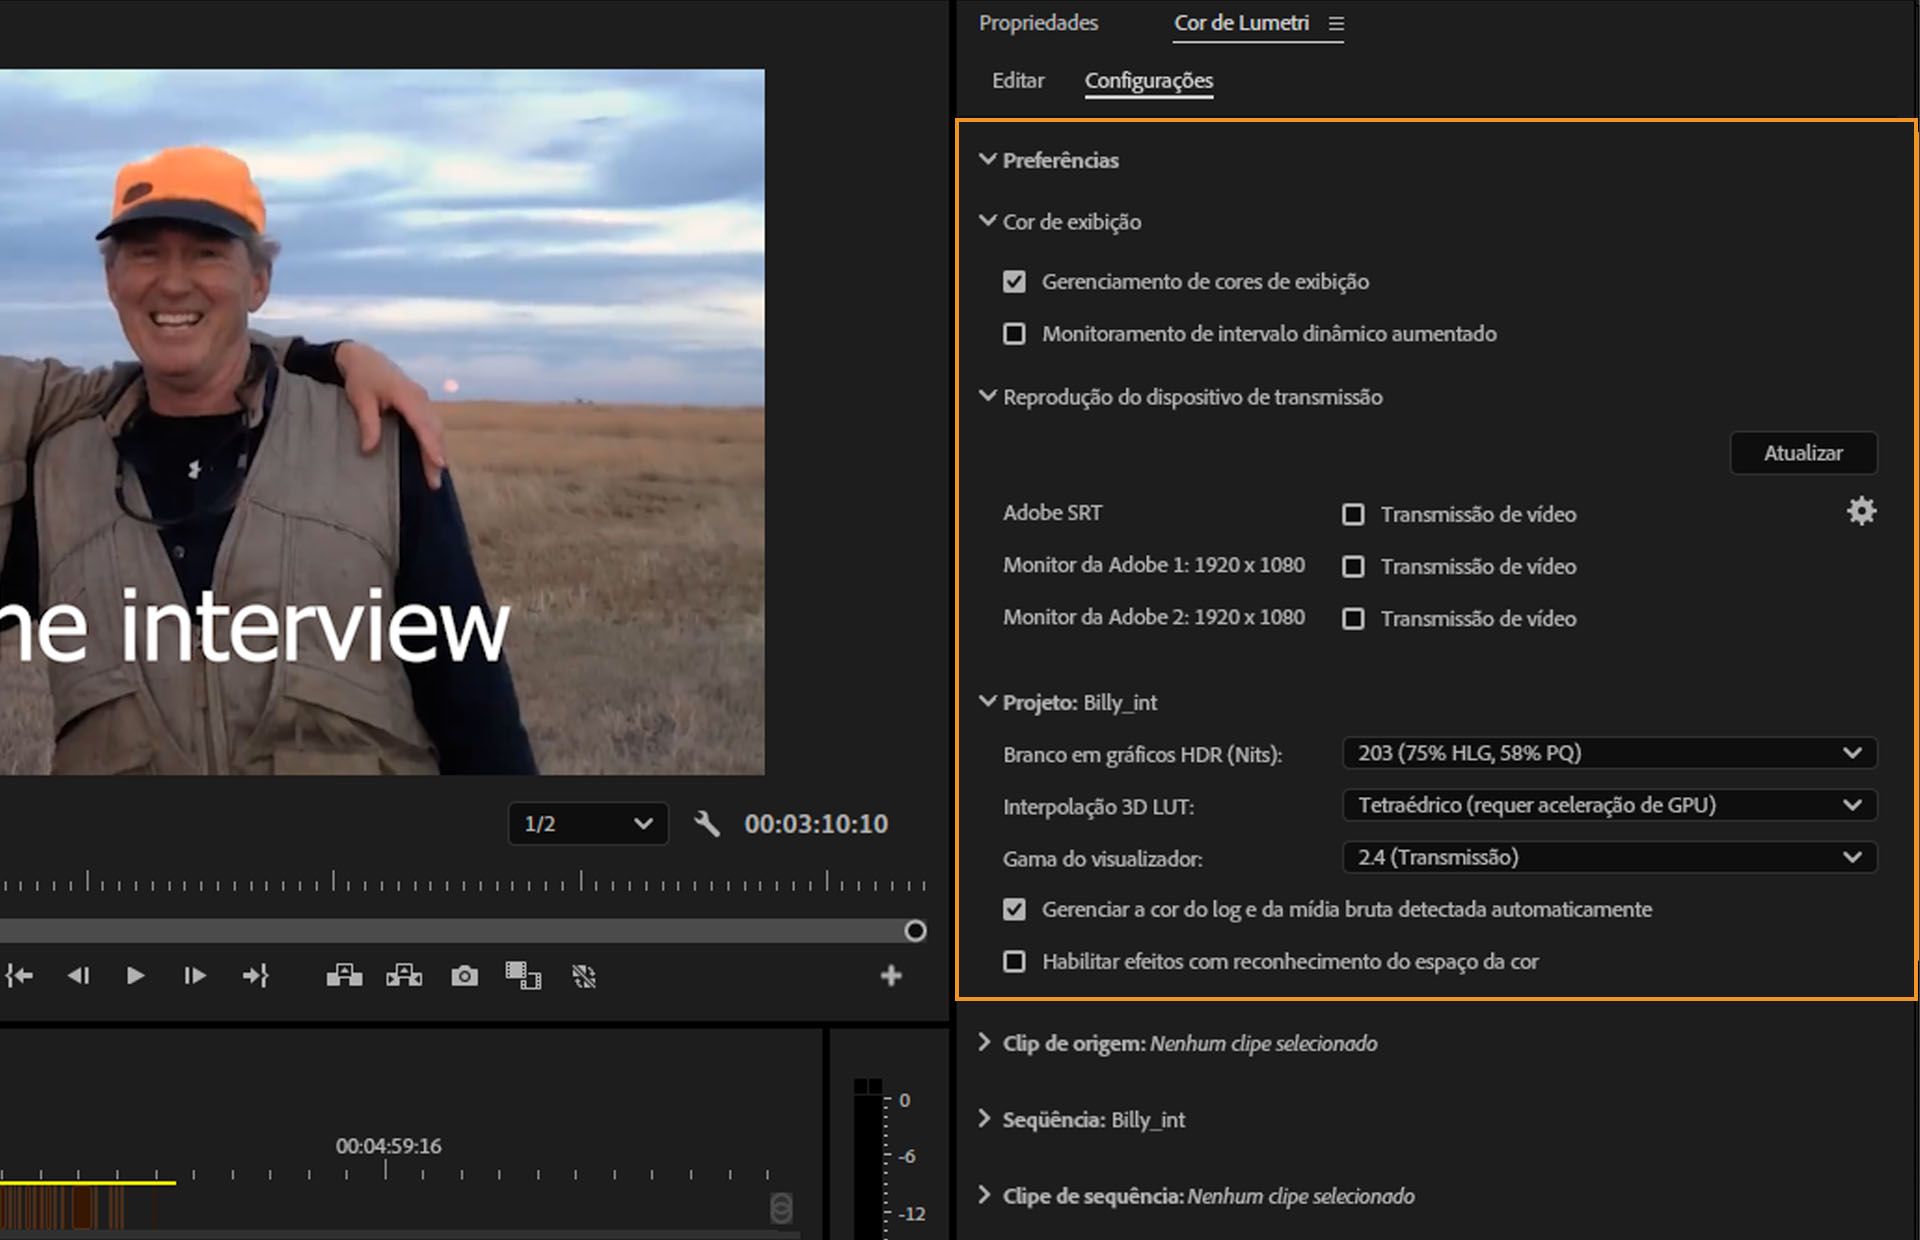1920x1240 pixels.
Task: Open the monitor Settings wrench icon
Action: coord(707,824)
